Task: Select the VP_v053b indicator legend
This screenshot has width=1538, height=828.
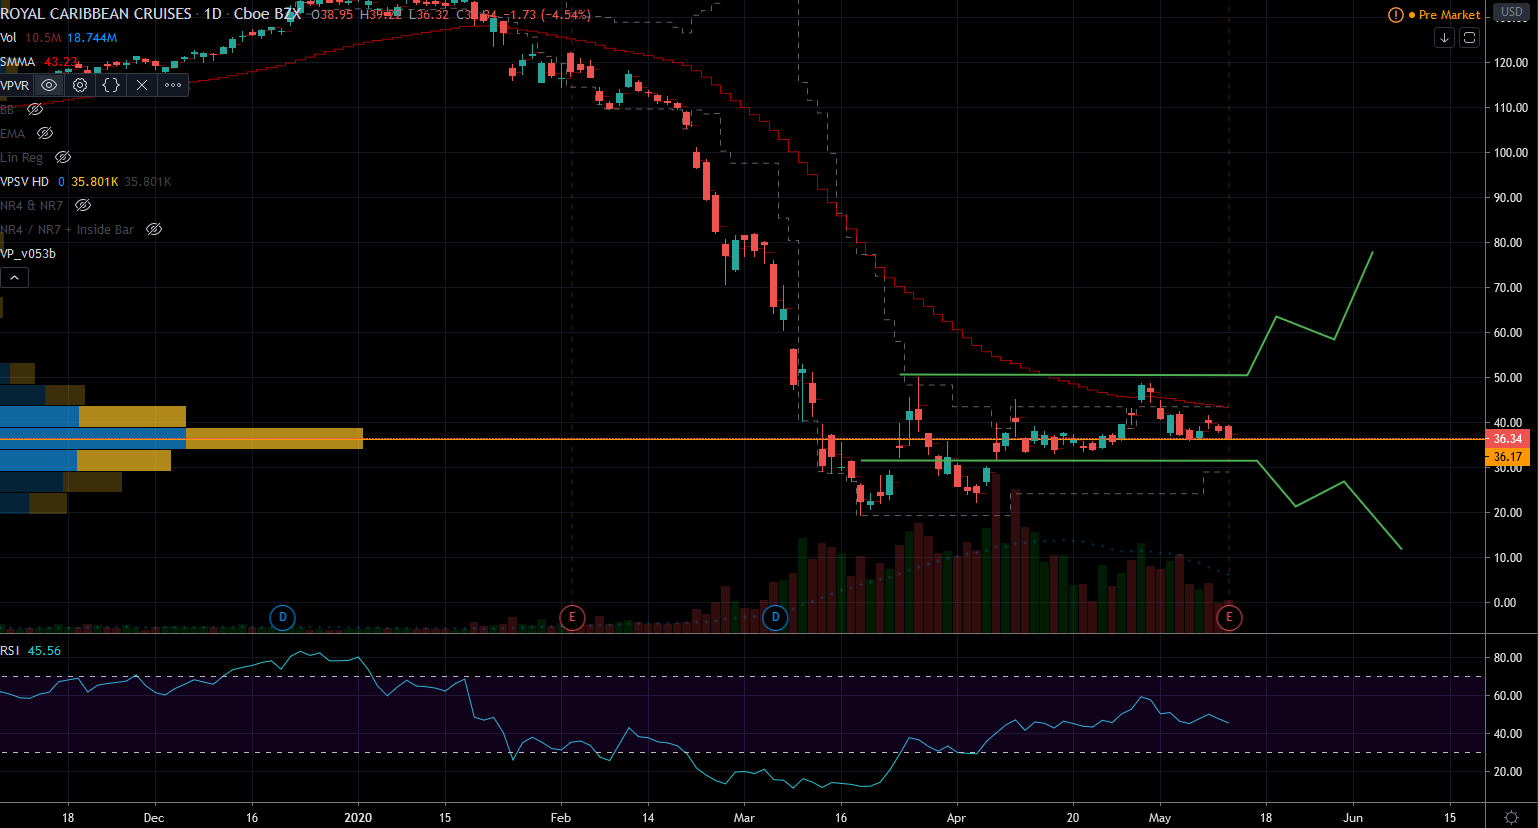Action: point(28,253)
